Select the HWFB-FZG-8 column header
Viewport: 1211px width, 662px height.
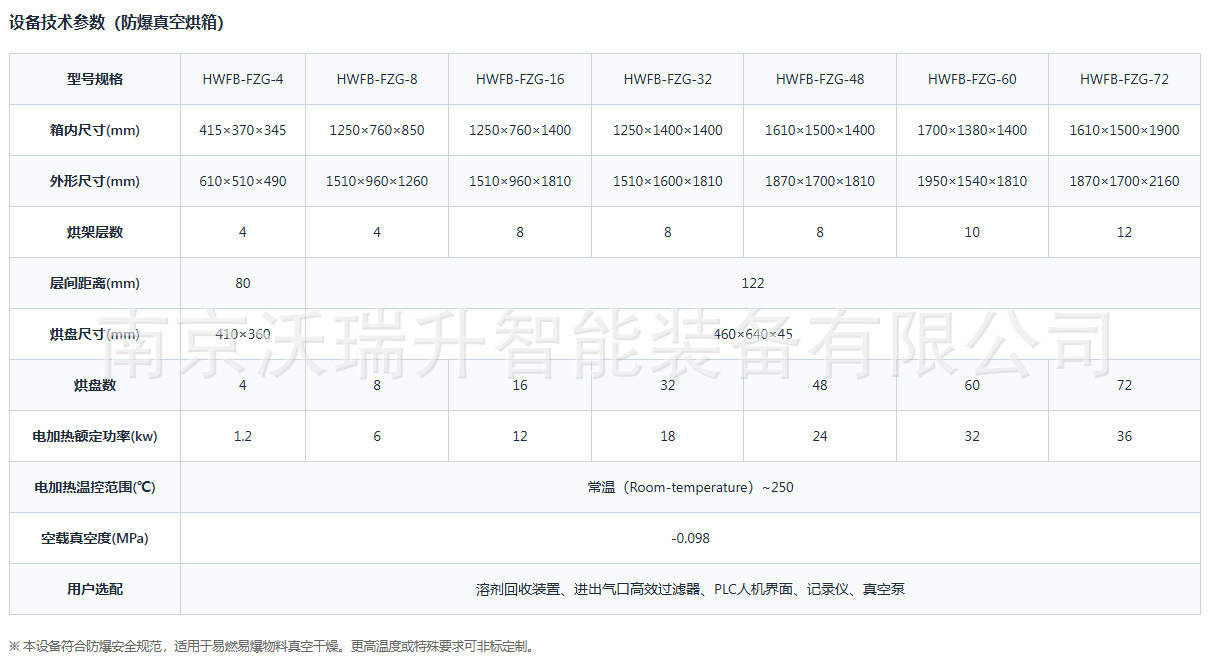(377, 79)
